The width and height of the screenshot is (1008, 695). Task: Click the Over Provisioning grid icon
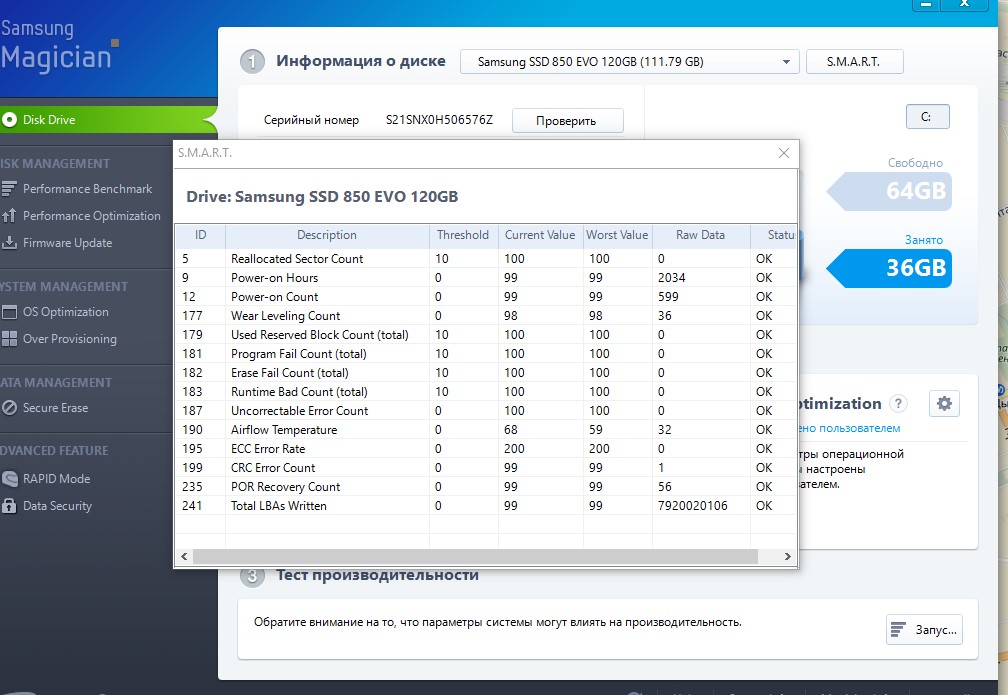tap(9, 339)
